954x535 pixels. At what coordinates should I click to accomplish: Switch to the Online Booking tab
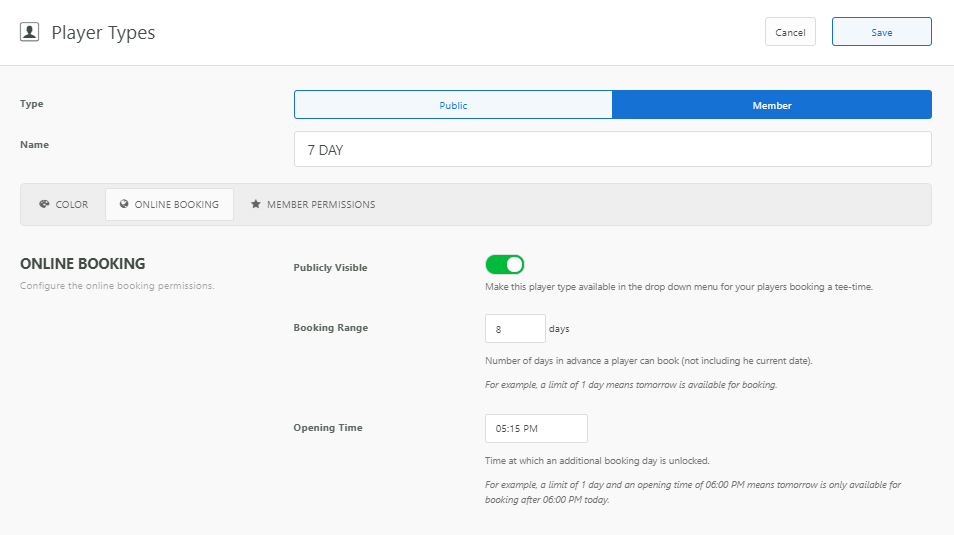coord(170,204)
